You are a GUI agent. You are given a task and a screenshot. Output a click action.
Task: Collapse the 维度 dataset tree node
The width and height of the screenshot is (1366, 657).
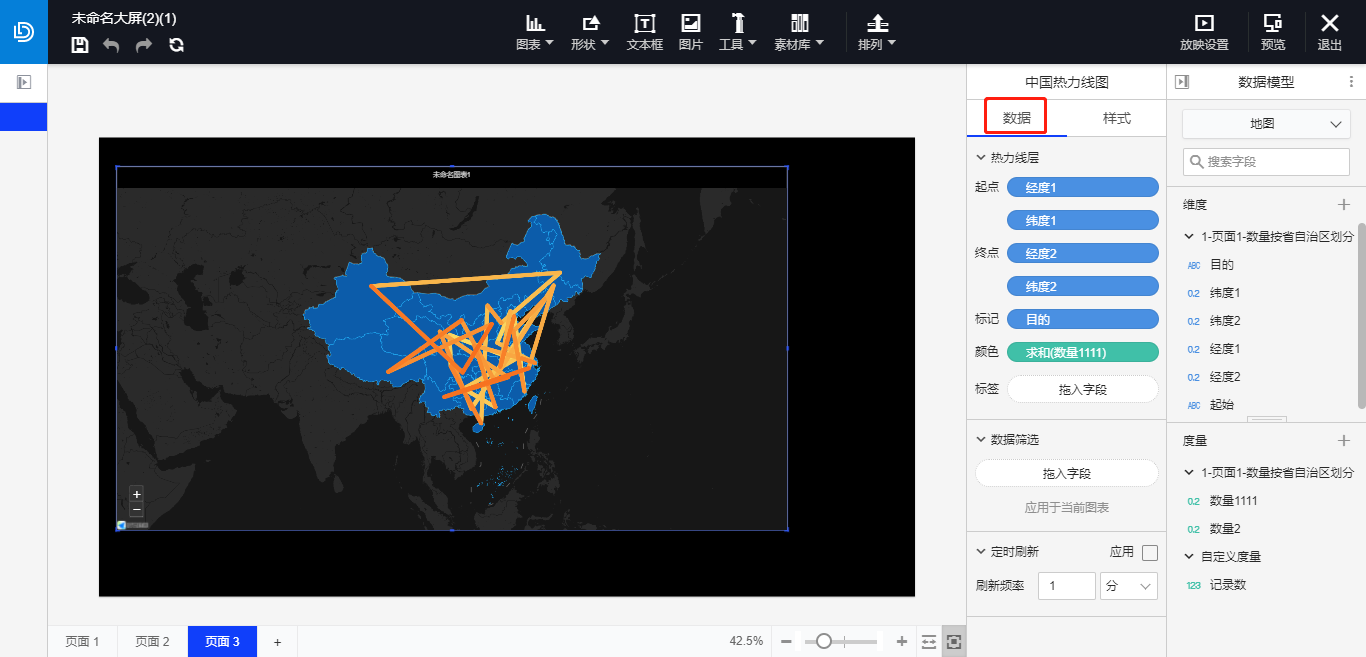tap(1189, 237)
